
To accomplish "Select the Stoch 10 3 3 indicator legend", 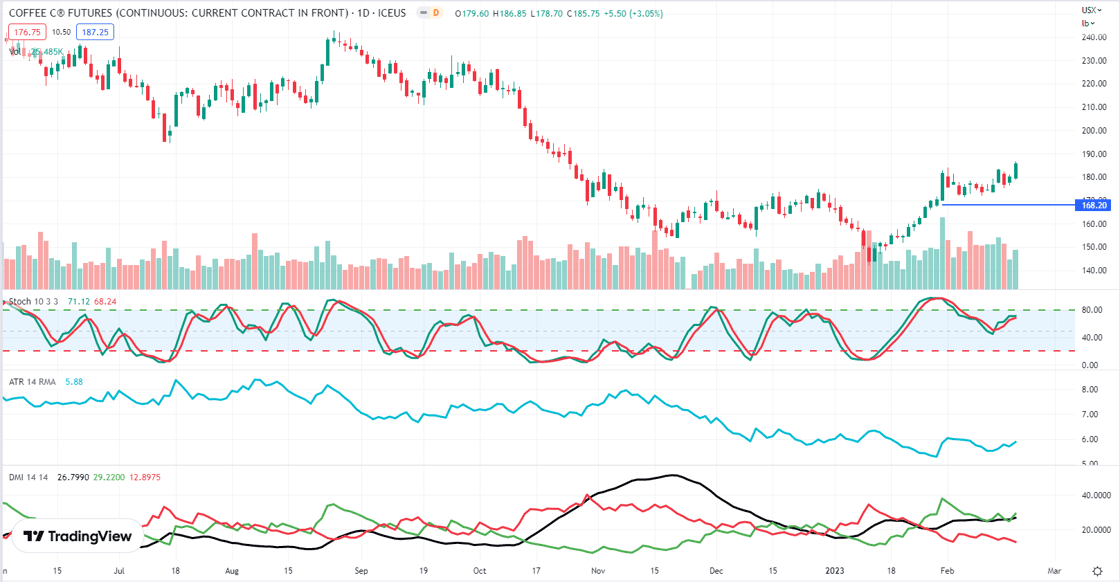I will click(x=34, y=301).
